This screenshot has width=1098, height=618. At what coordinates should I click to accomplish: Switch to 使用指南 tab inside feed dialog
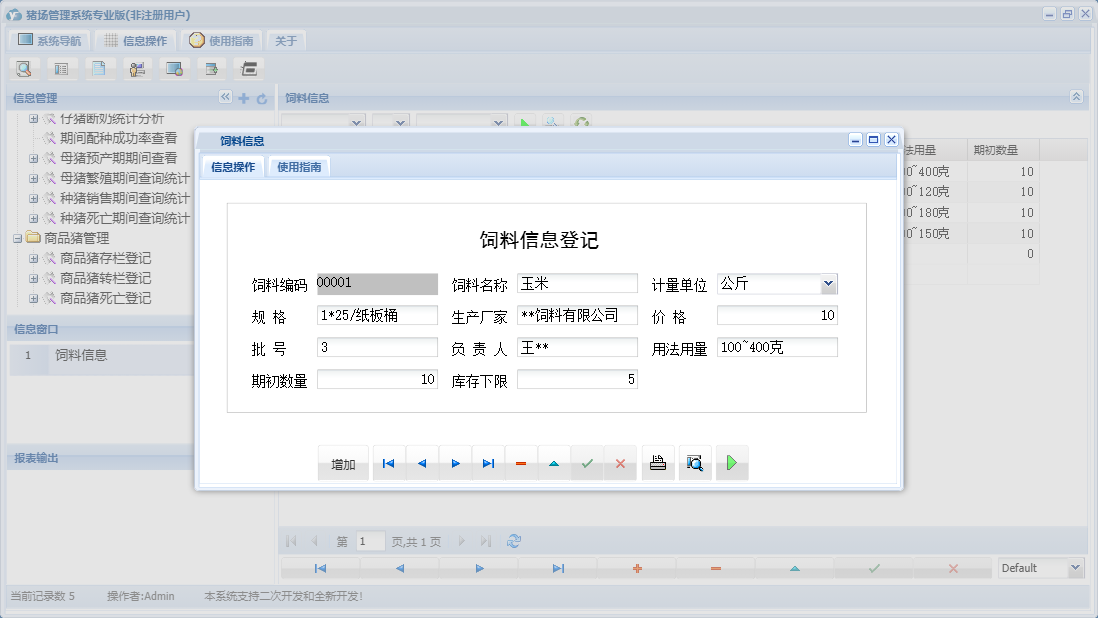point(299,167)
